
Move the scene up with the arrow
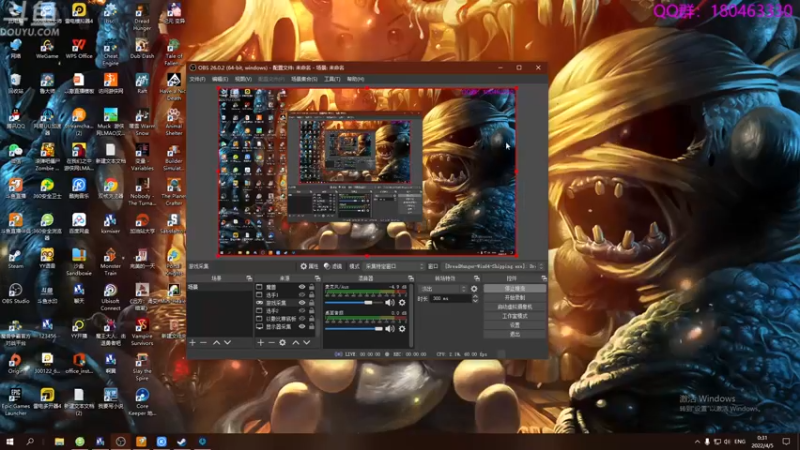tap(216, 342)
